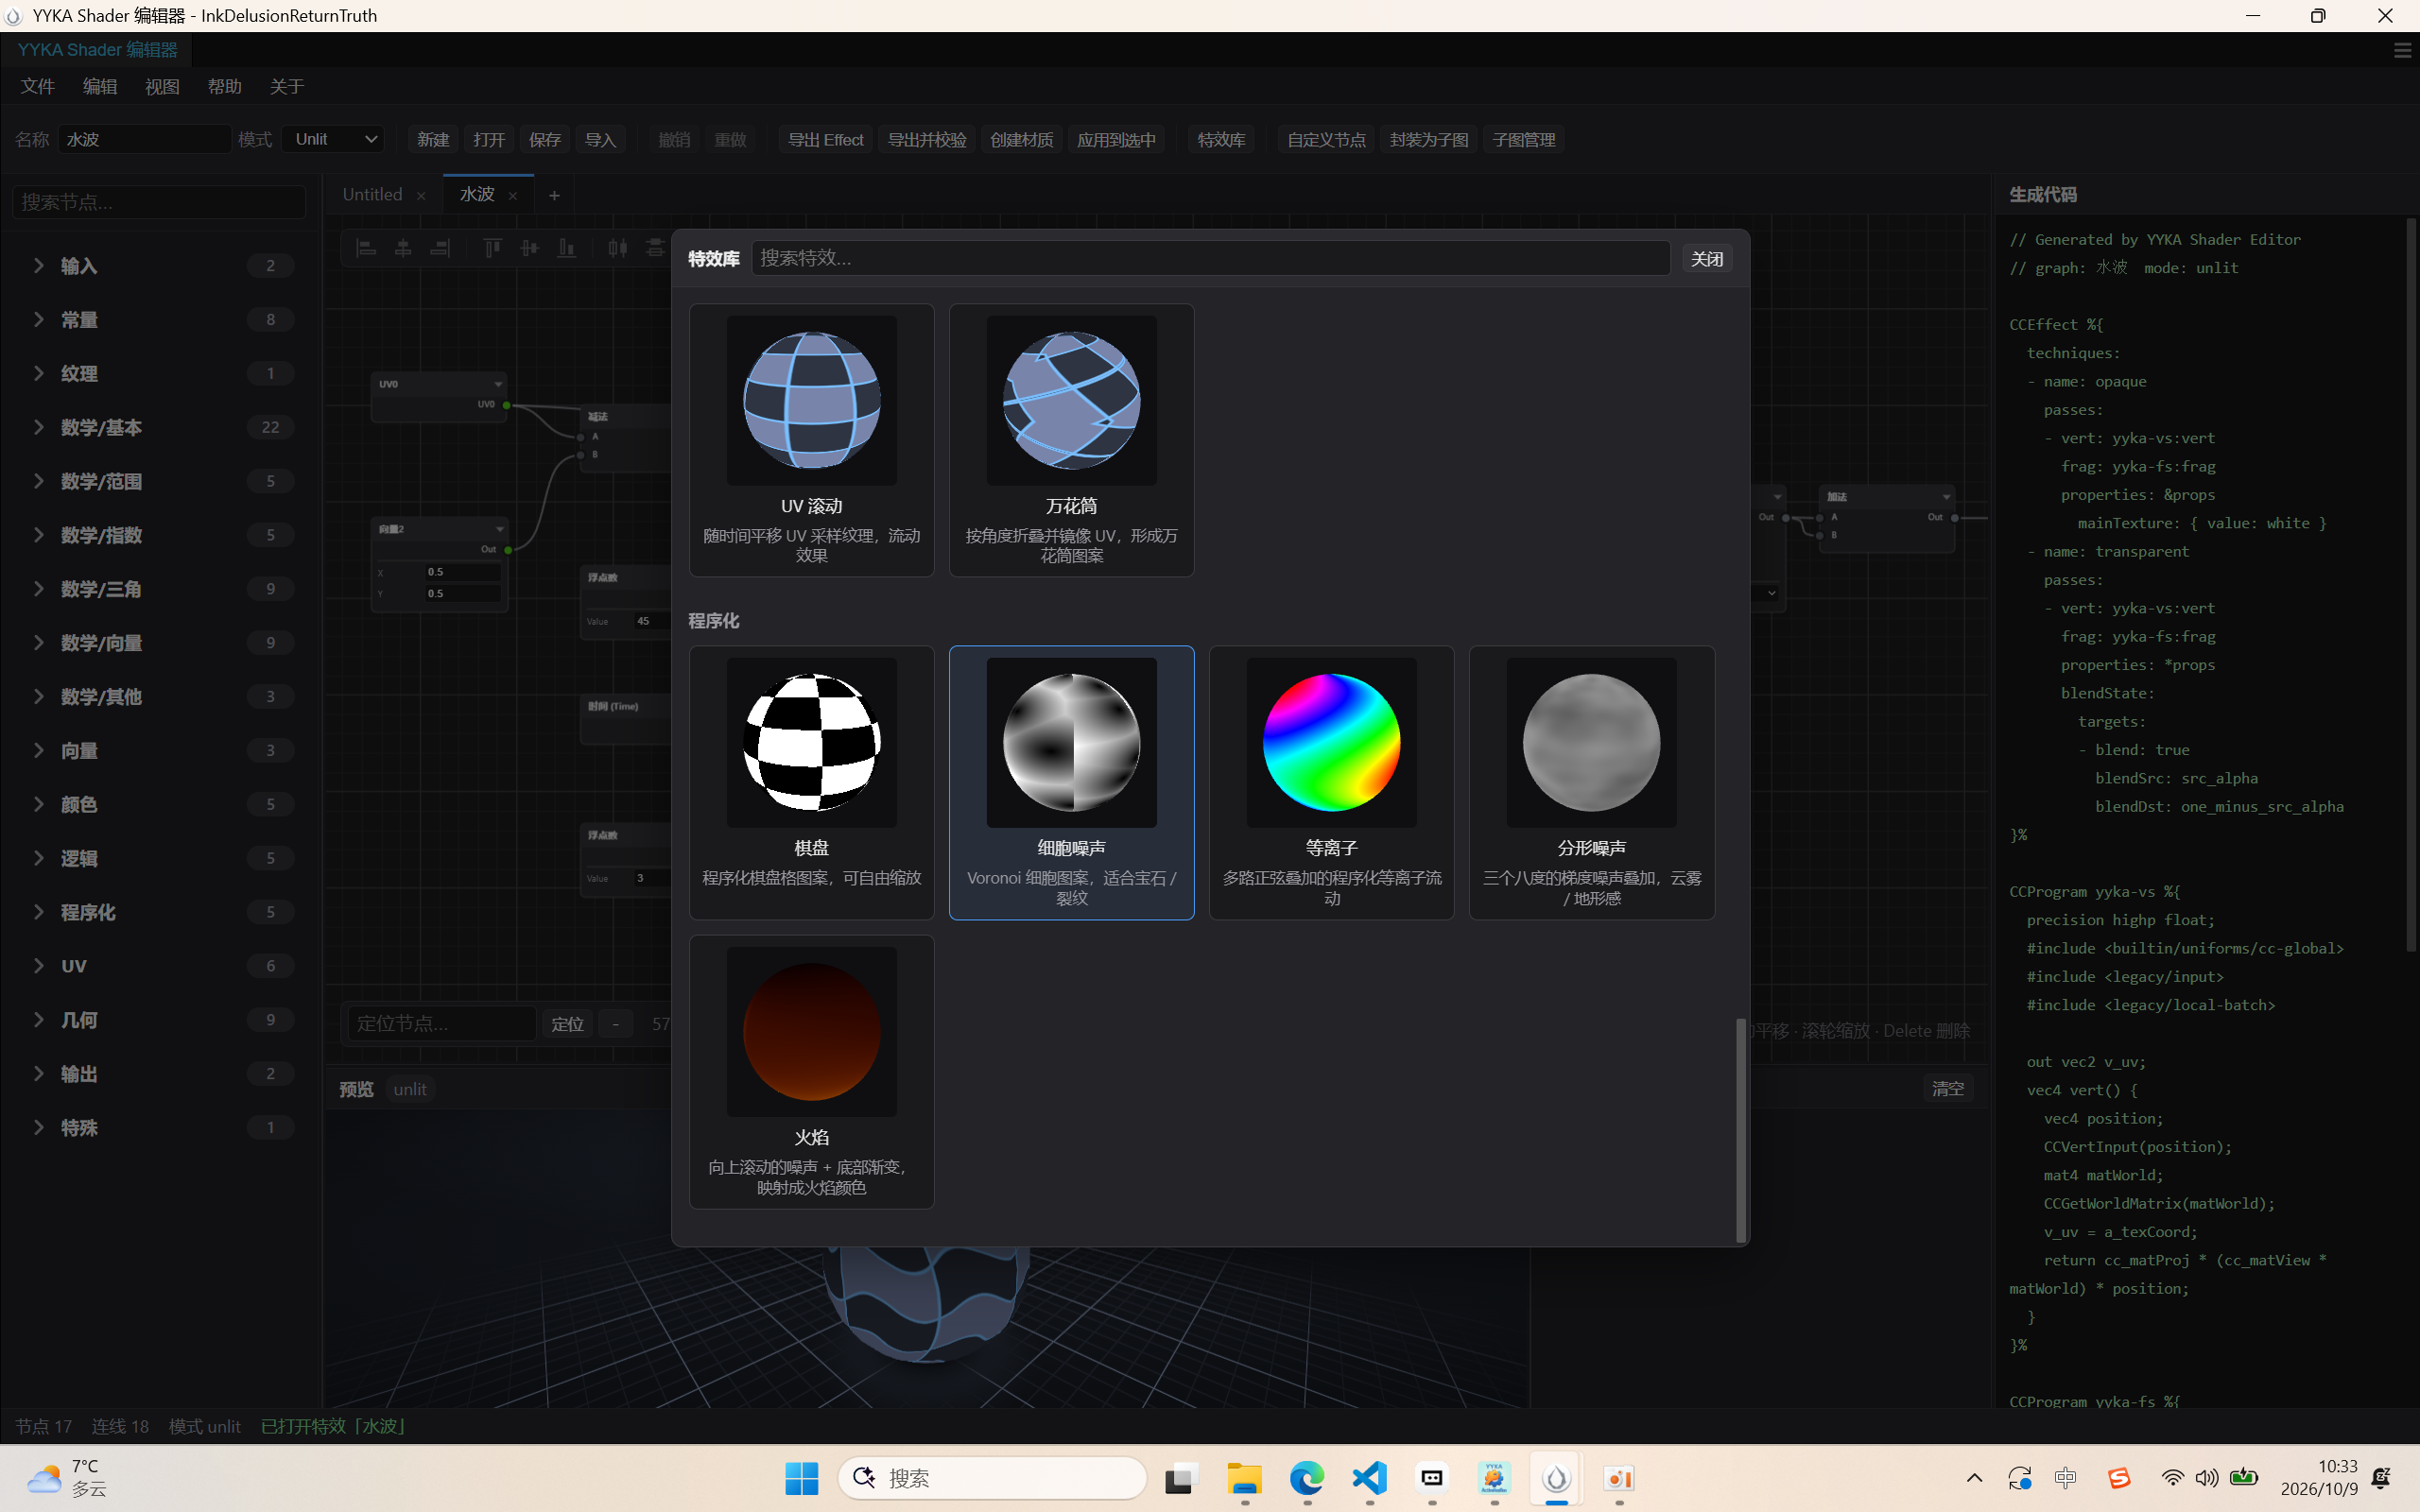The width and height of the screenshot is (2420, 1512).
Task: Close the 水波 tab
Action: [x=513, y=196]
